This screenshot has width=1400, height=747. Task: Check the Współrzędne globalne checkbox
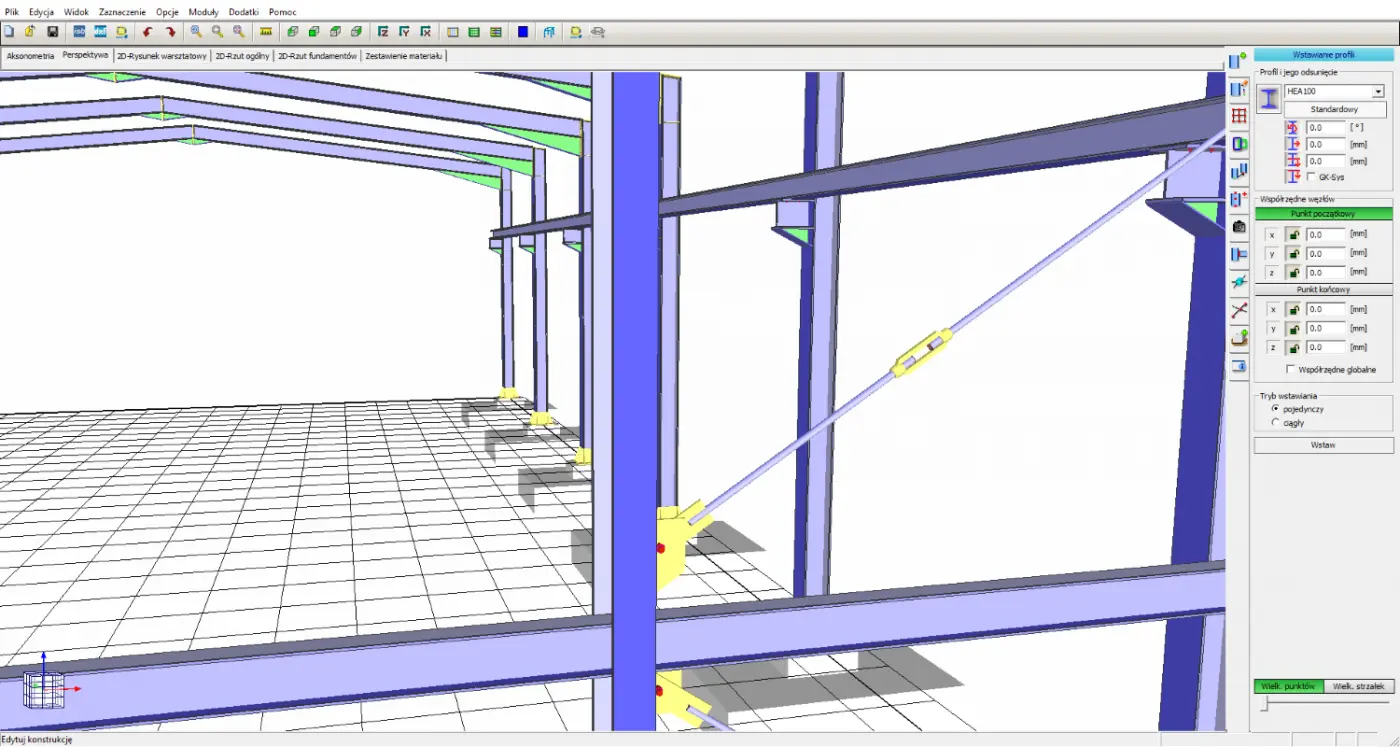click(1290, 370)
